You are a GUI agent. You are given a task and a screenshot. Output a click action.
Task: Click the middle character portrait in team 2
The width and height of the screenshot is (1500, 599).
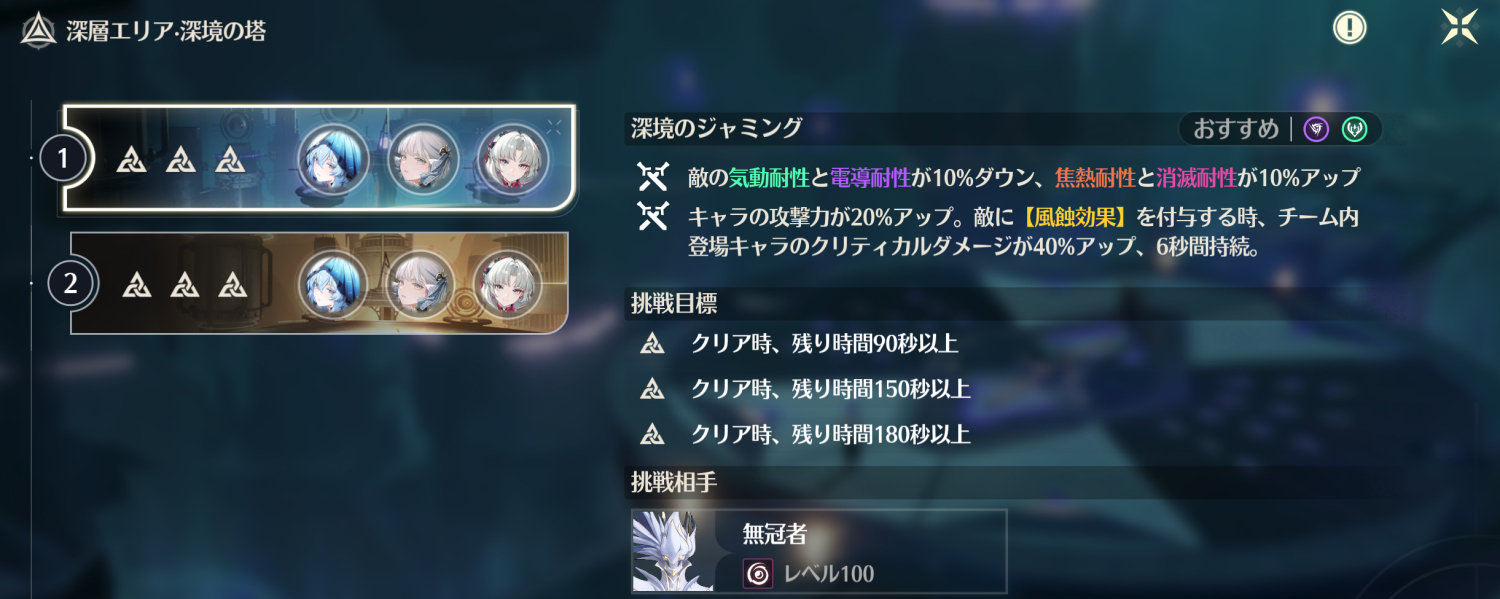421,284
